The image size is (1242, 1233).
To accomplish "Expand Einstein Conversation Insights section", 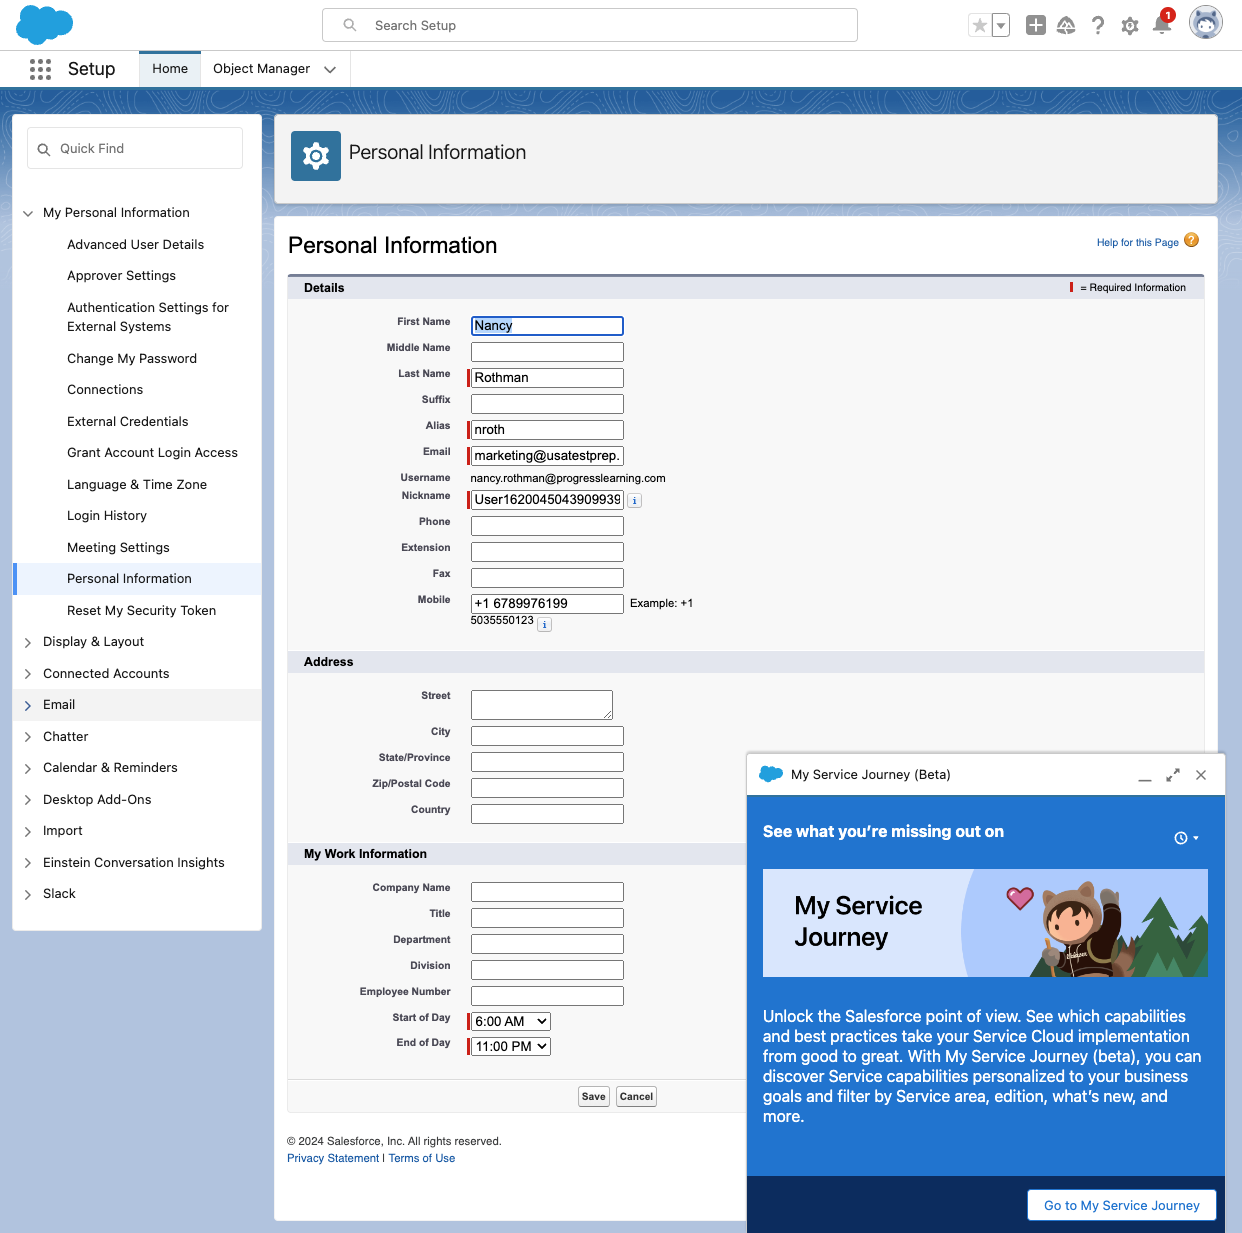I will coord(28,863).
